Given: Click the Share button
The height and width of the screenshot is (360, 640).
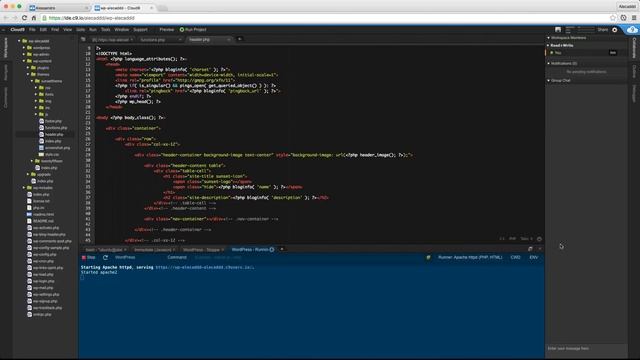Looking at the screenshot, I should pyautogui.click(x=603, y=29).
